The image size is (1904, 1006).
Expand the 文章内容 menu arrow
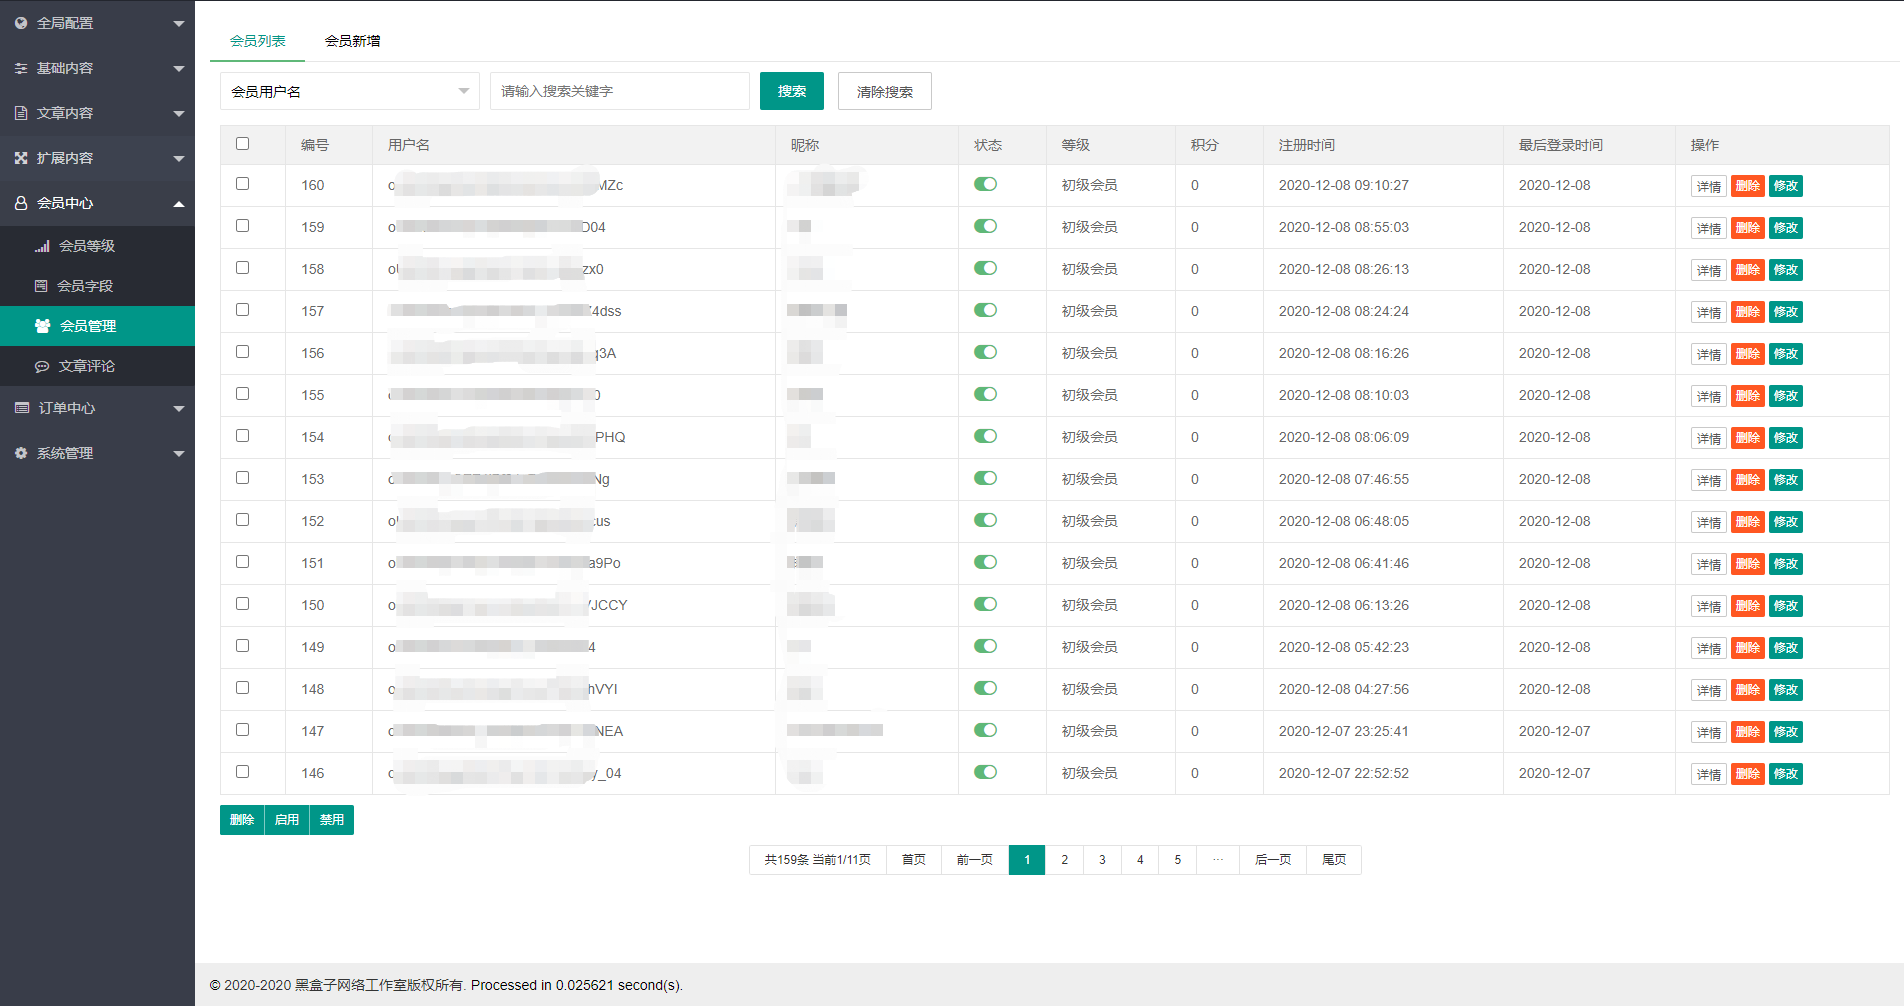pos(179,113)
